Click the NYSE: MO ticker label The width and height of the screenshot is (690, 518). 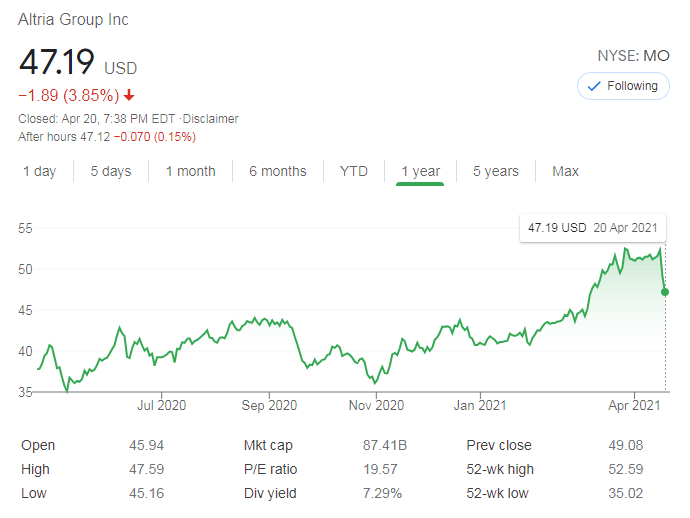(633, 56)
